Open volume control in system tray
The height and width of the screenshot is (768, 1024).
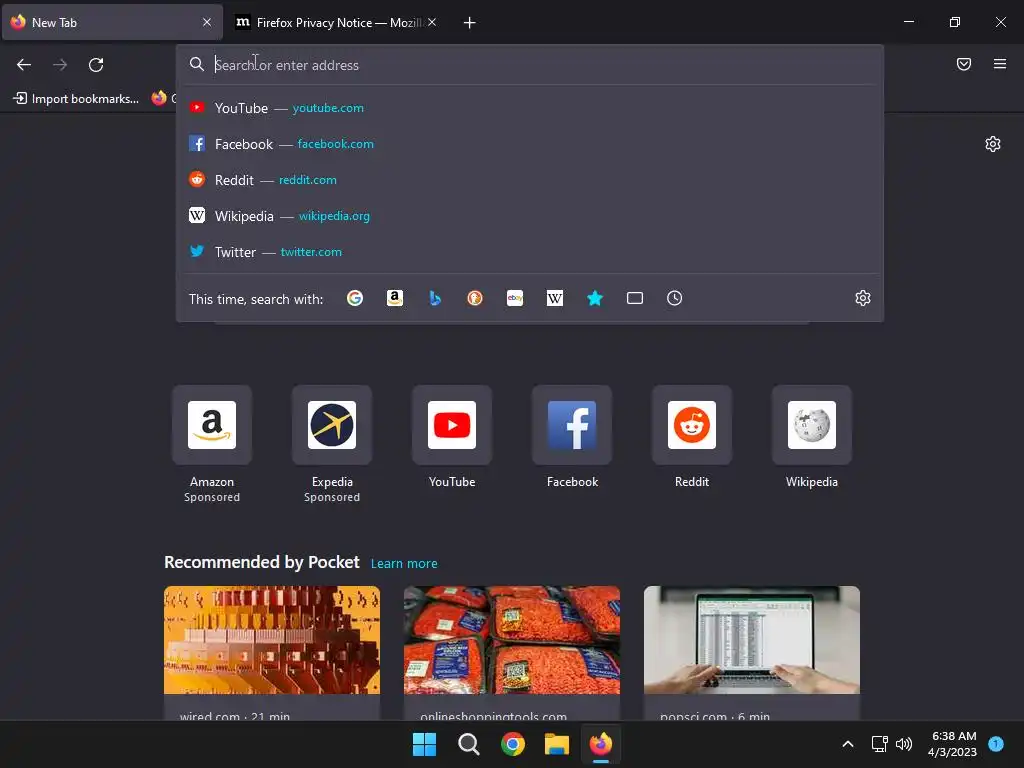[x=904, y=744]
